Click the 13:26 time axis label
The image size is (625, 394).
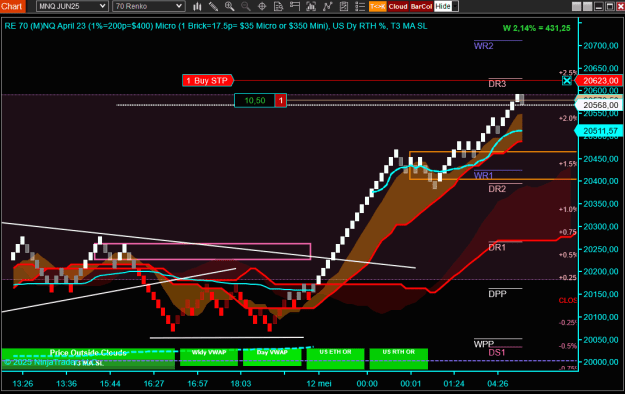(23, 384)
